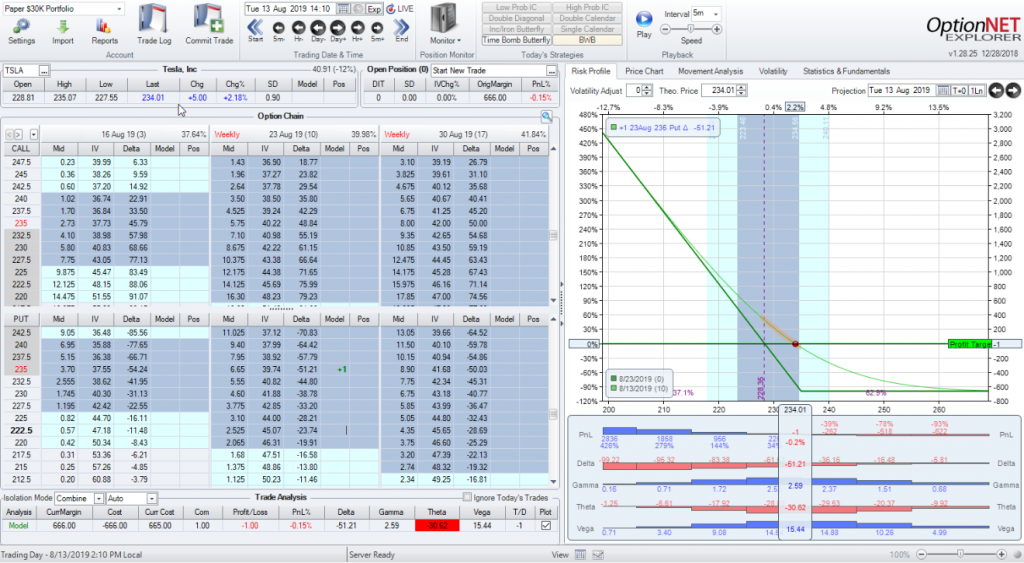The width and height of the screenshot is (1024, 563).
Task: Open the Reports icon
Action: [x=104, y=31]
